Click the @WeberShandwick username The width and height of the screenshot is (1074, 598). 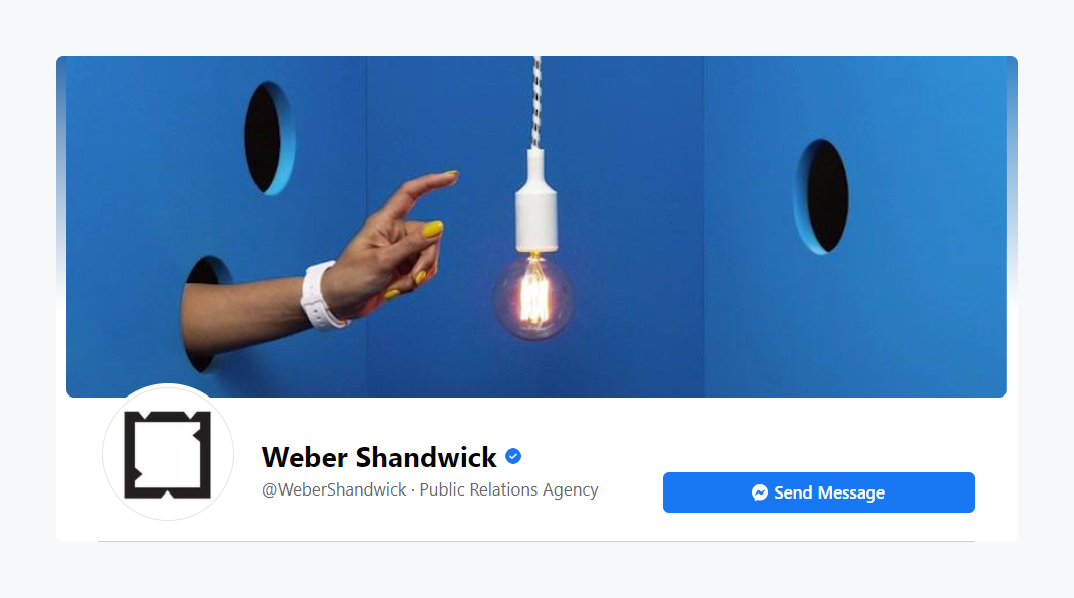pos(334,490)
